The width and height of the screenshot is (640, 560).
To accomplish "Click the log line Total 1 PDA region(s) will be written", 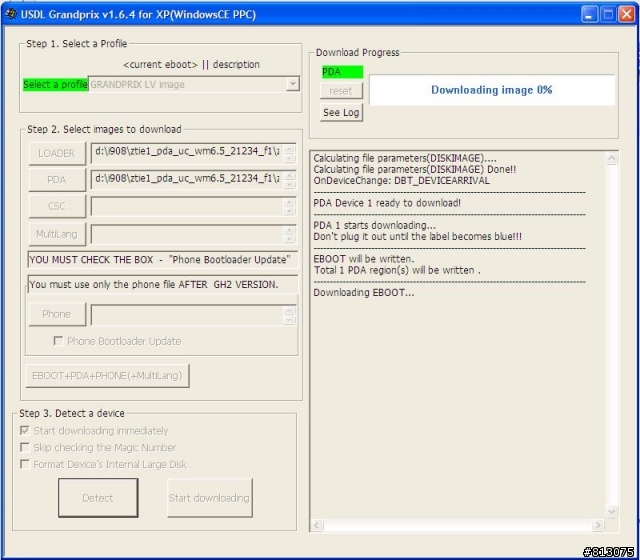I will 397,270.
